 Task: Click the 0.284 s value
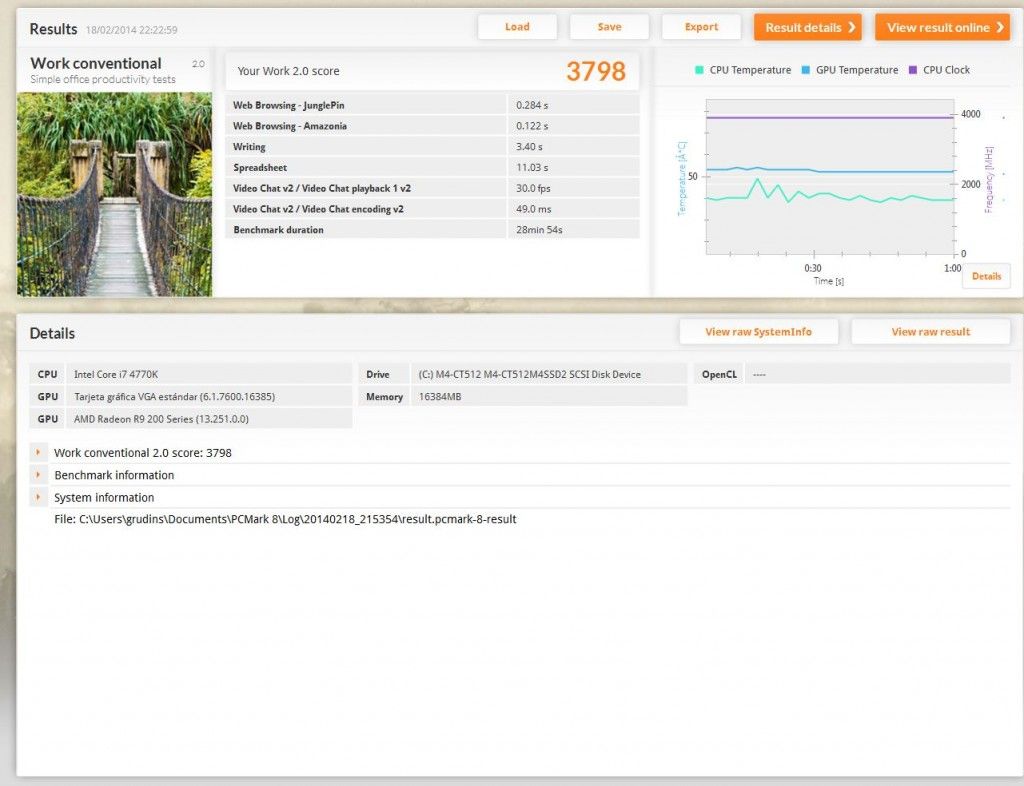coord(532,105)
